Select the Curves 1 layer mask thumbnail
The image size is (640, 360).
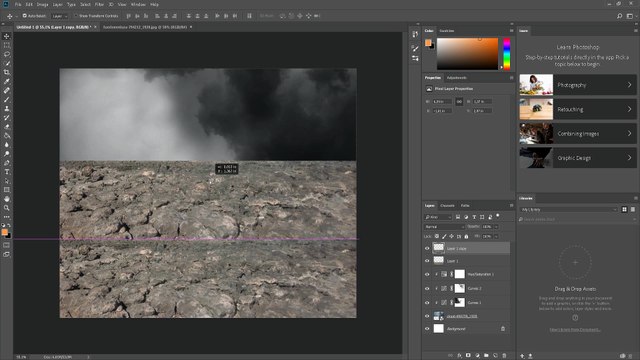coord(460,302)
